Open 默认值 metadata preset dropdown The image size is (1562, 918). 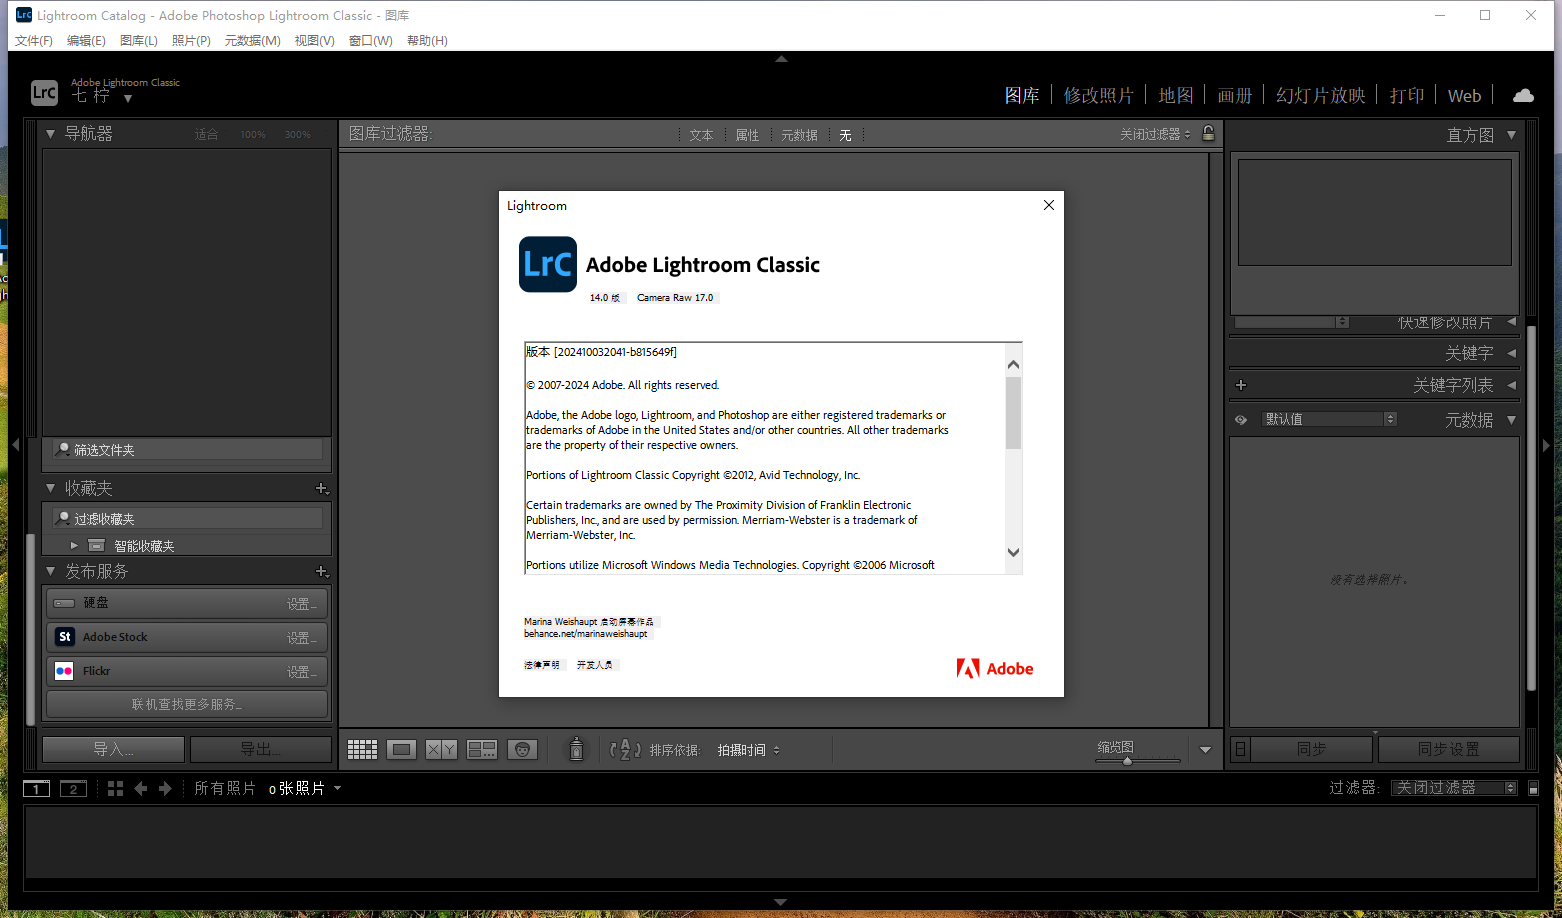(x=1329, y=419)
